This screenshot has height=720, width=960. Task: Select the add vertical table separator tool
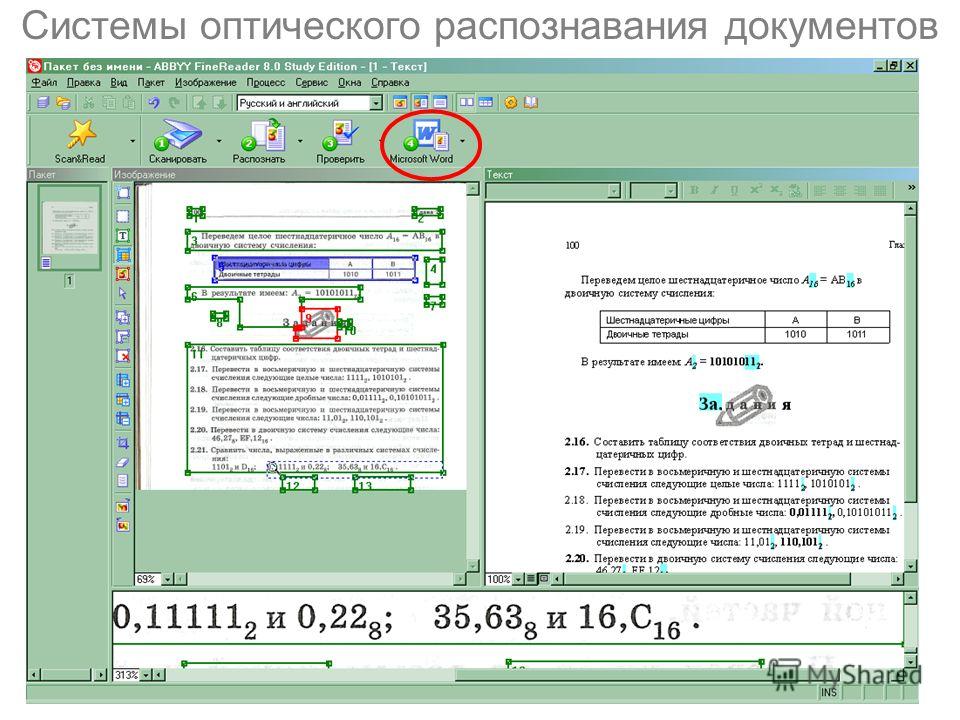[x=123, y=380]
